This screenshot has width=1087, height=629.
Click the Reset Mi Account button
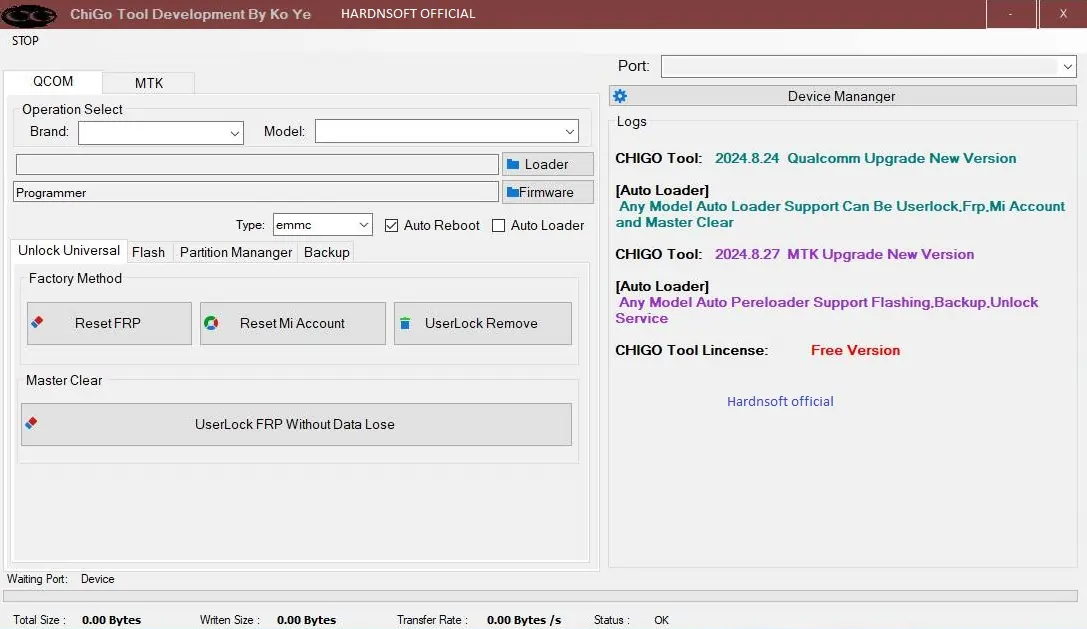(x=293, y=323)
